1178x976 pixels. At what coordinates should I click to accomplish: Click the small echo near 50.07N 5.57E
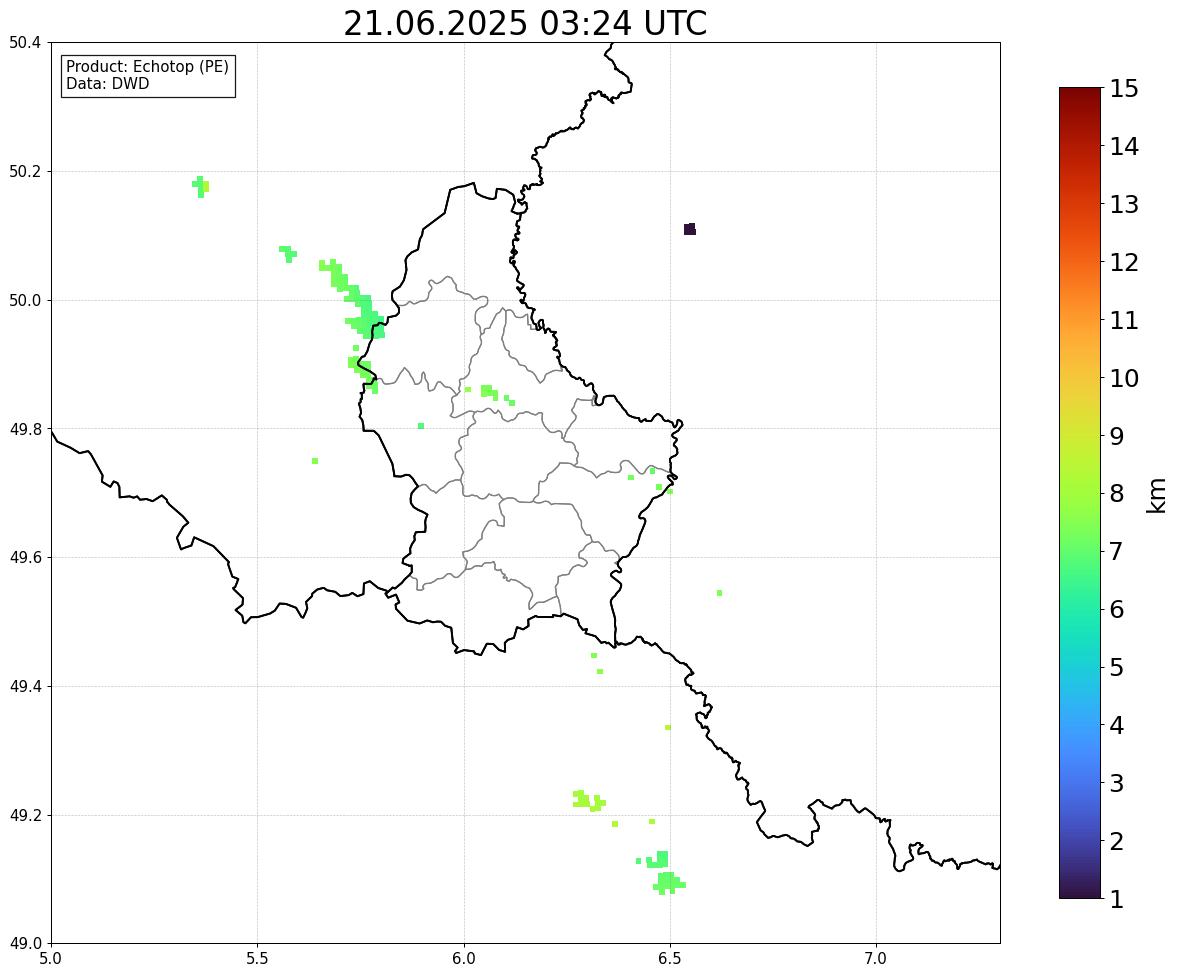tap(288, 253)
